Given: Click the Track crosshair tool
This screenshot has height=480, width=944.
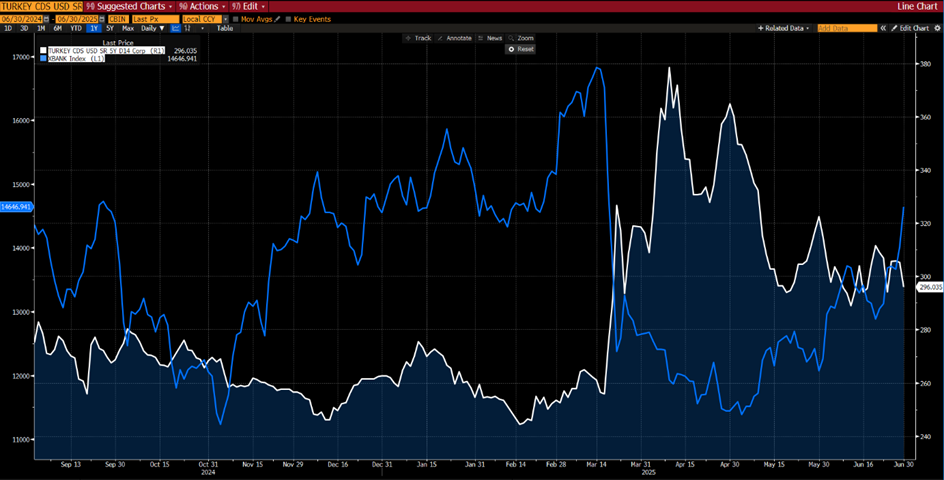Looking at the screenshot, I should [420, 38].
